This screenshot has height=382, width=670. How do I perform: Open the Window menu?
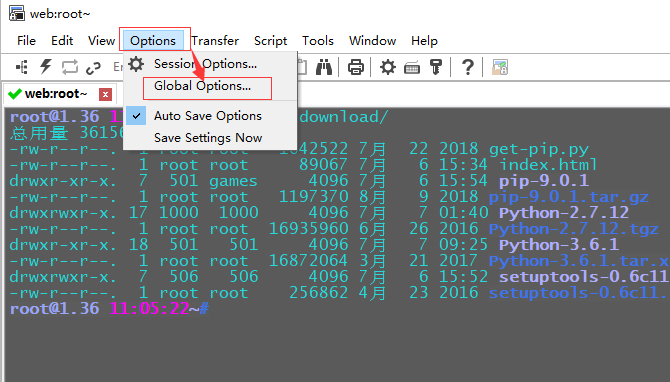pos(373,41)
